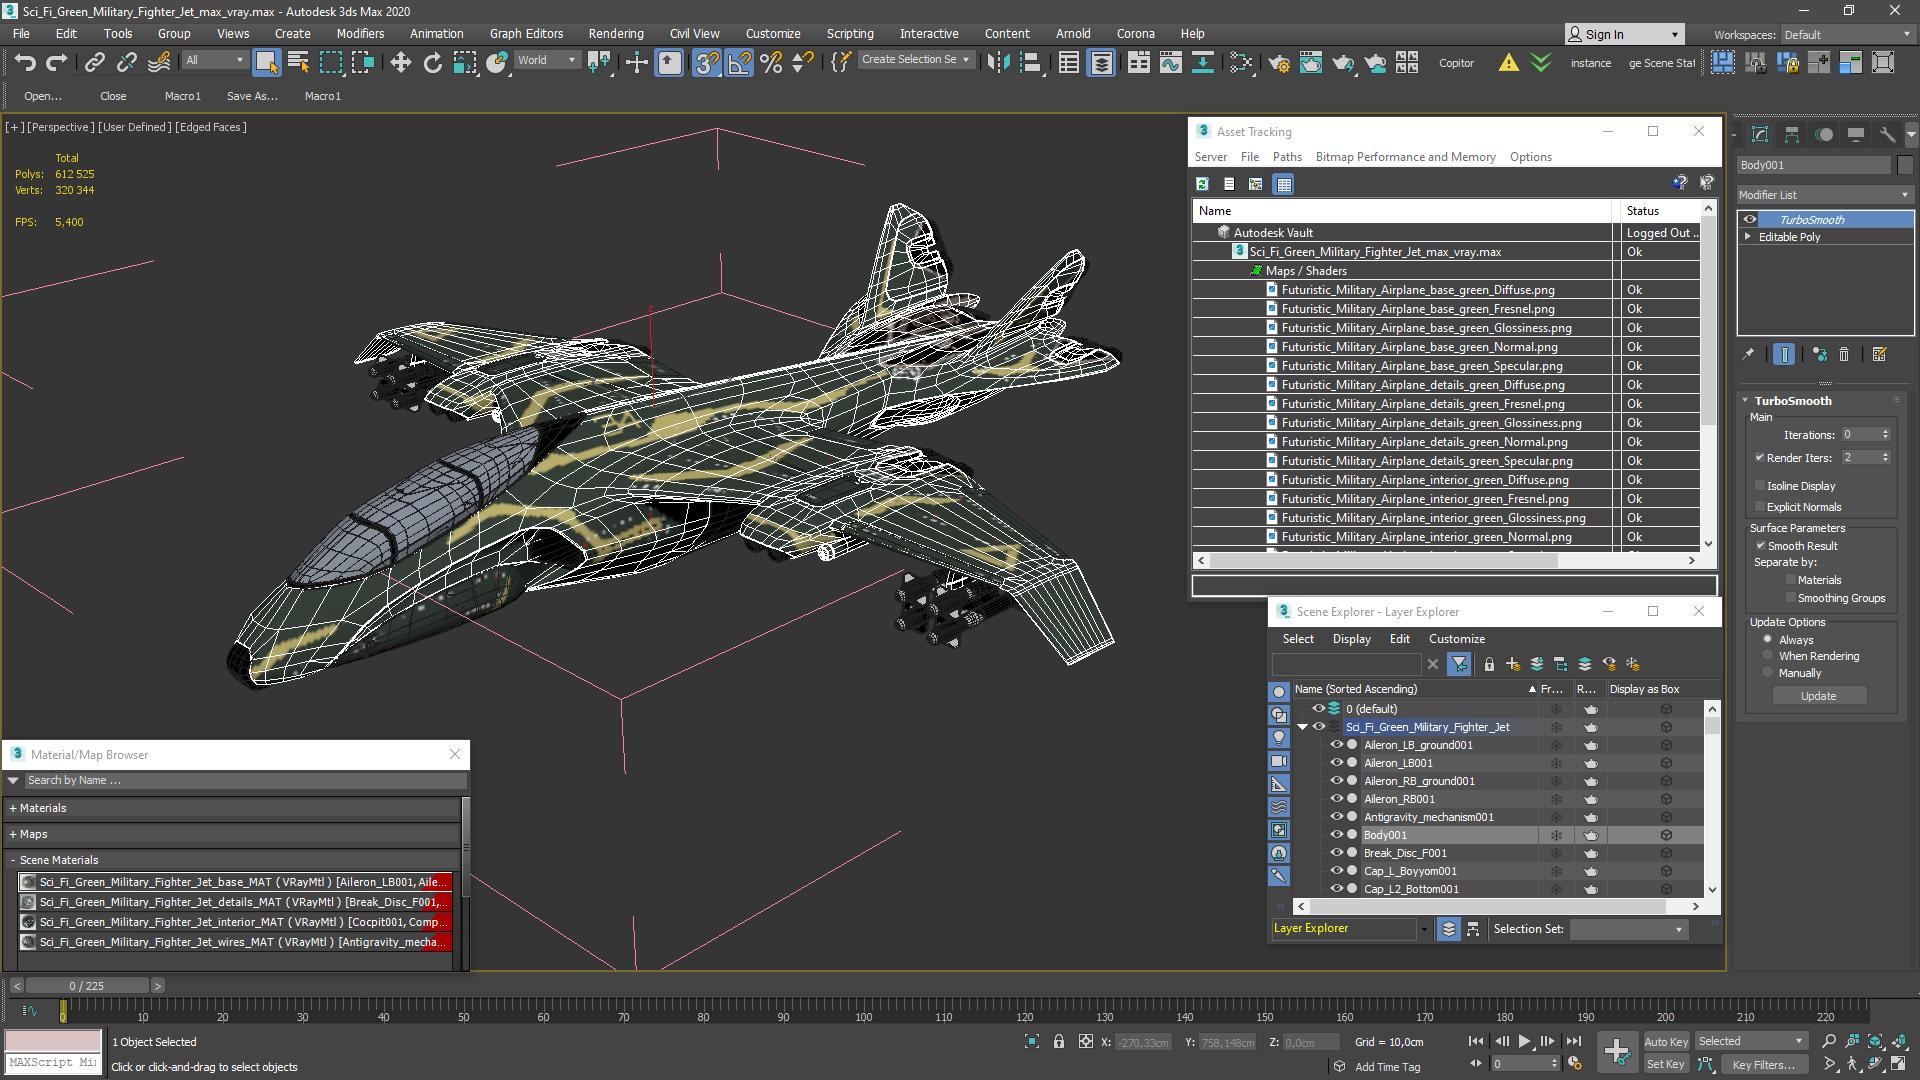This screenshot has width=1920, height=1080.
Task: Uncheck Smooth Result checkbox
Action: [x=1760, y=546]
